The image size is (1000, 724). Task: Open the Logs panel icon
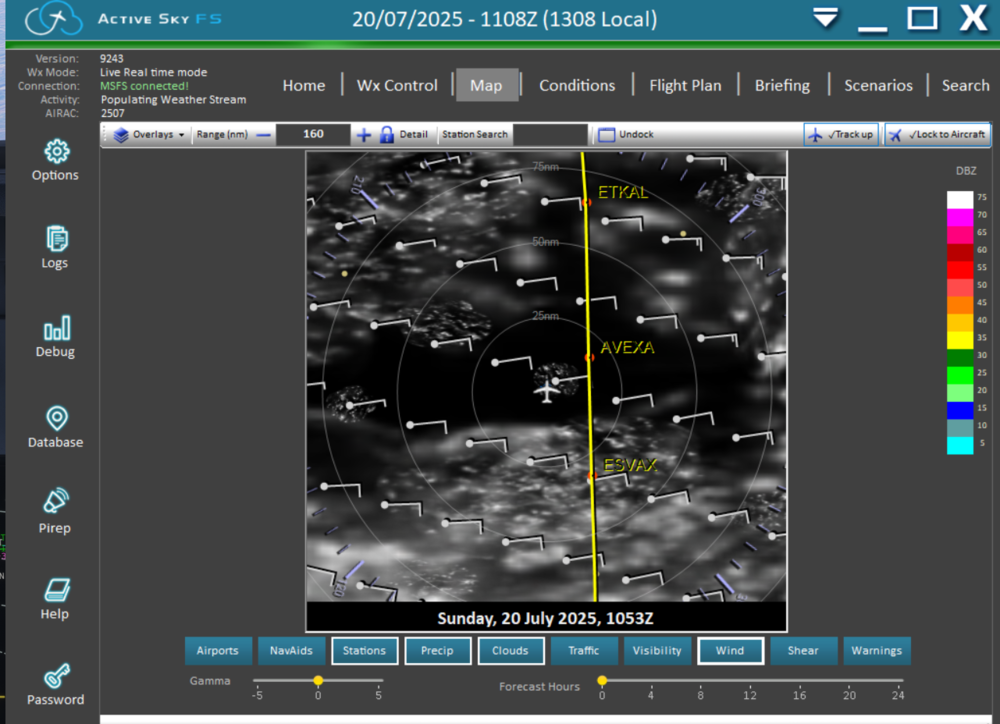(56, 239)
